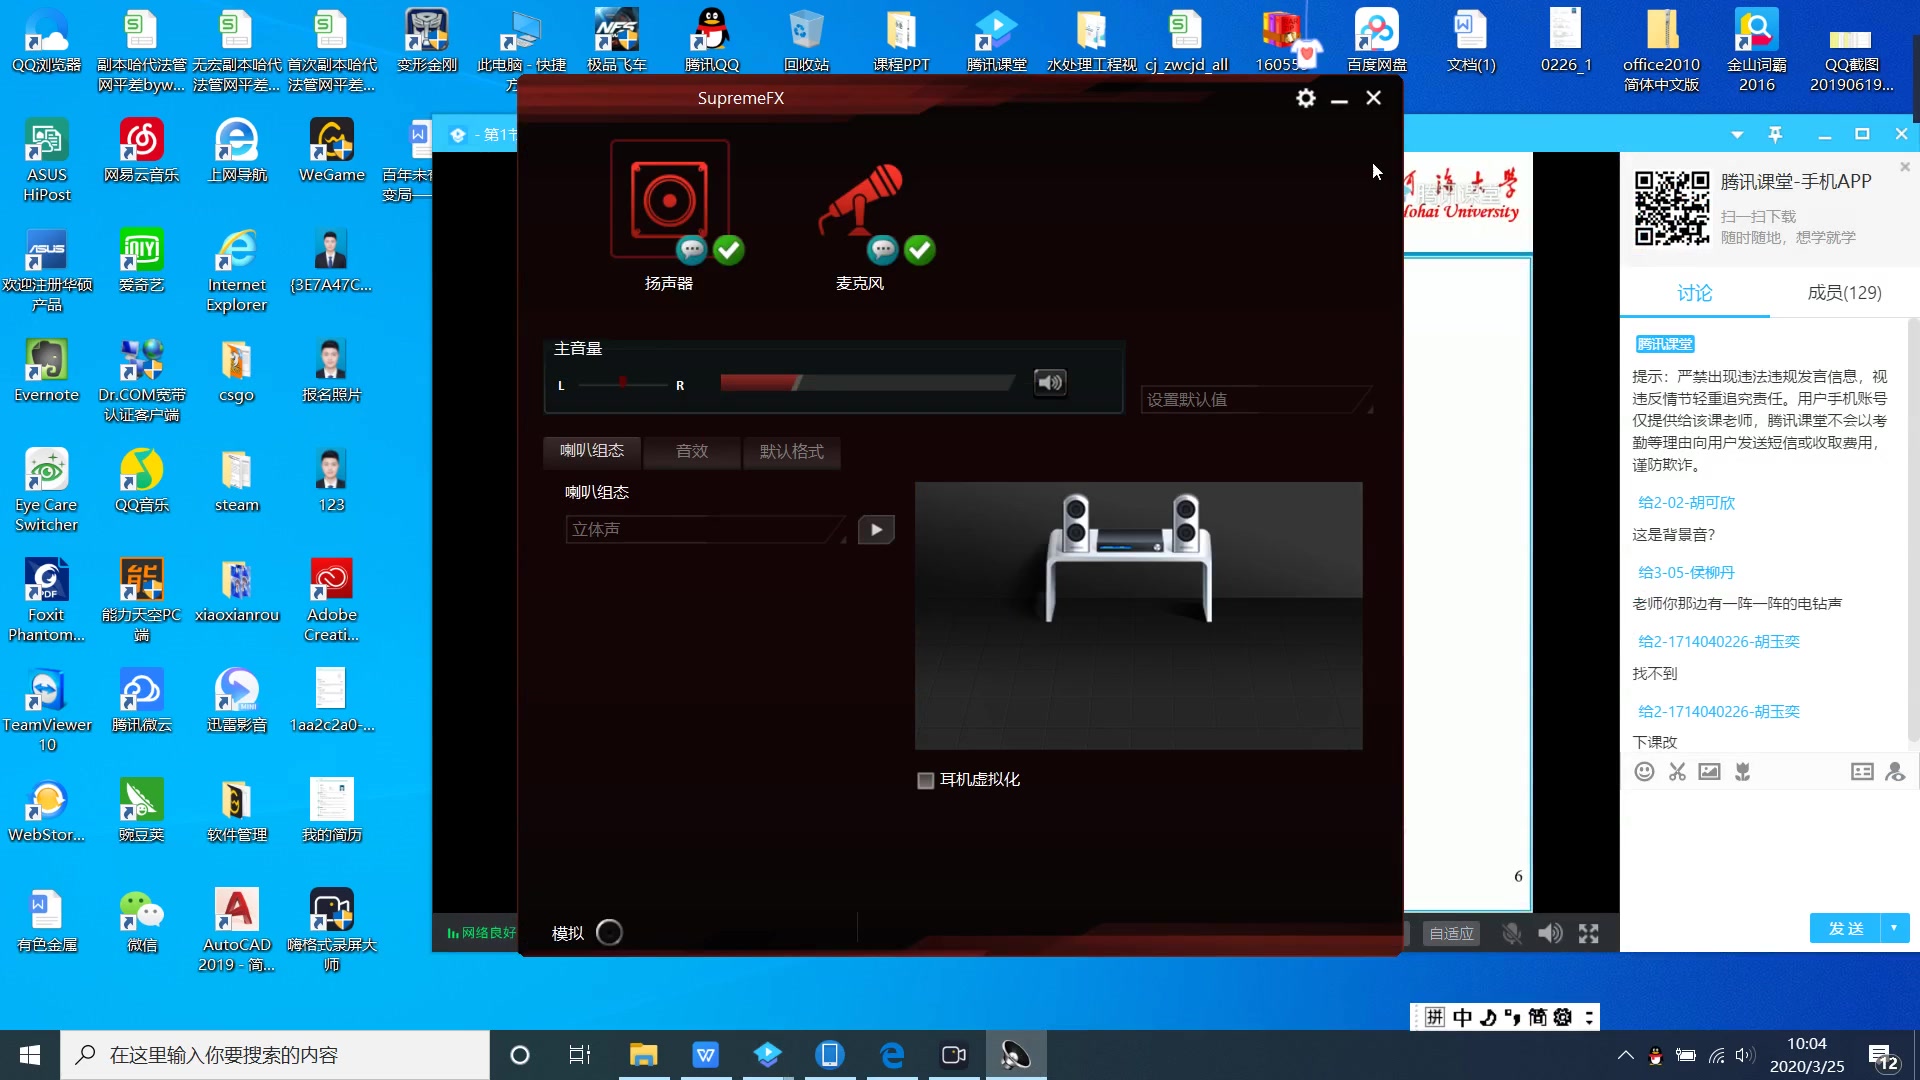The height and width of the screenshot is (1080, 1920).
Task: Expand the 发送 button dropdown arrow
Action: tap(1894, 928)
